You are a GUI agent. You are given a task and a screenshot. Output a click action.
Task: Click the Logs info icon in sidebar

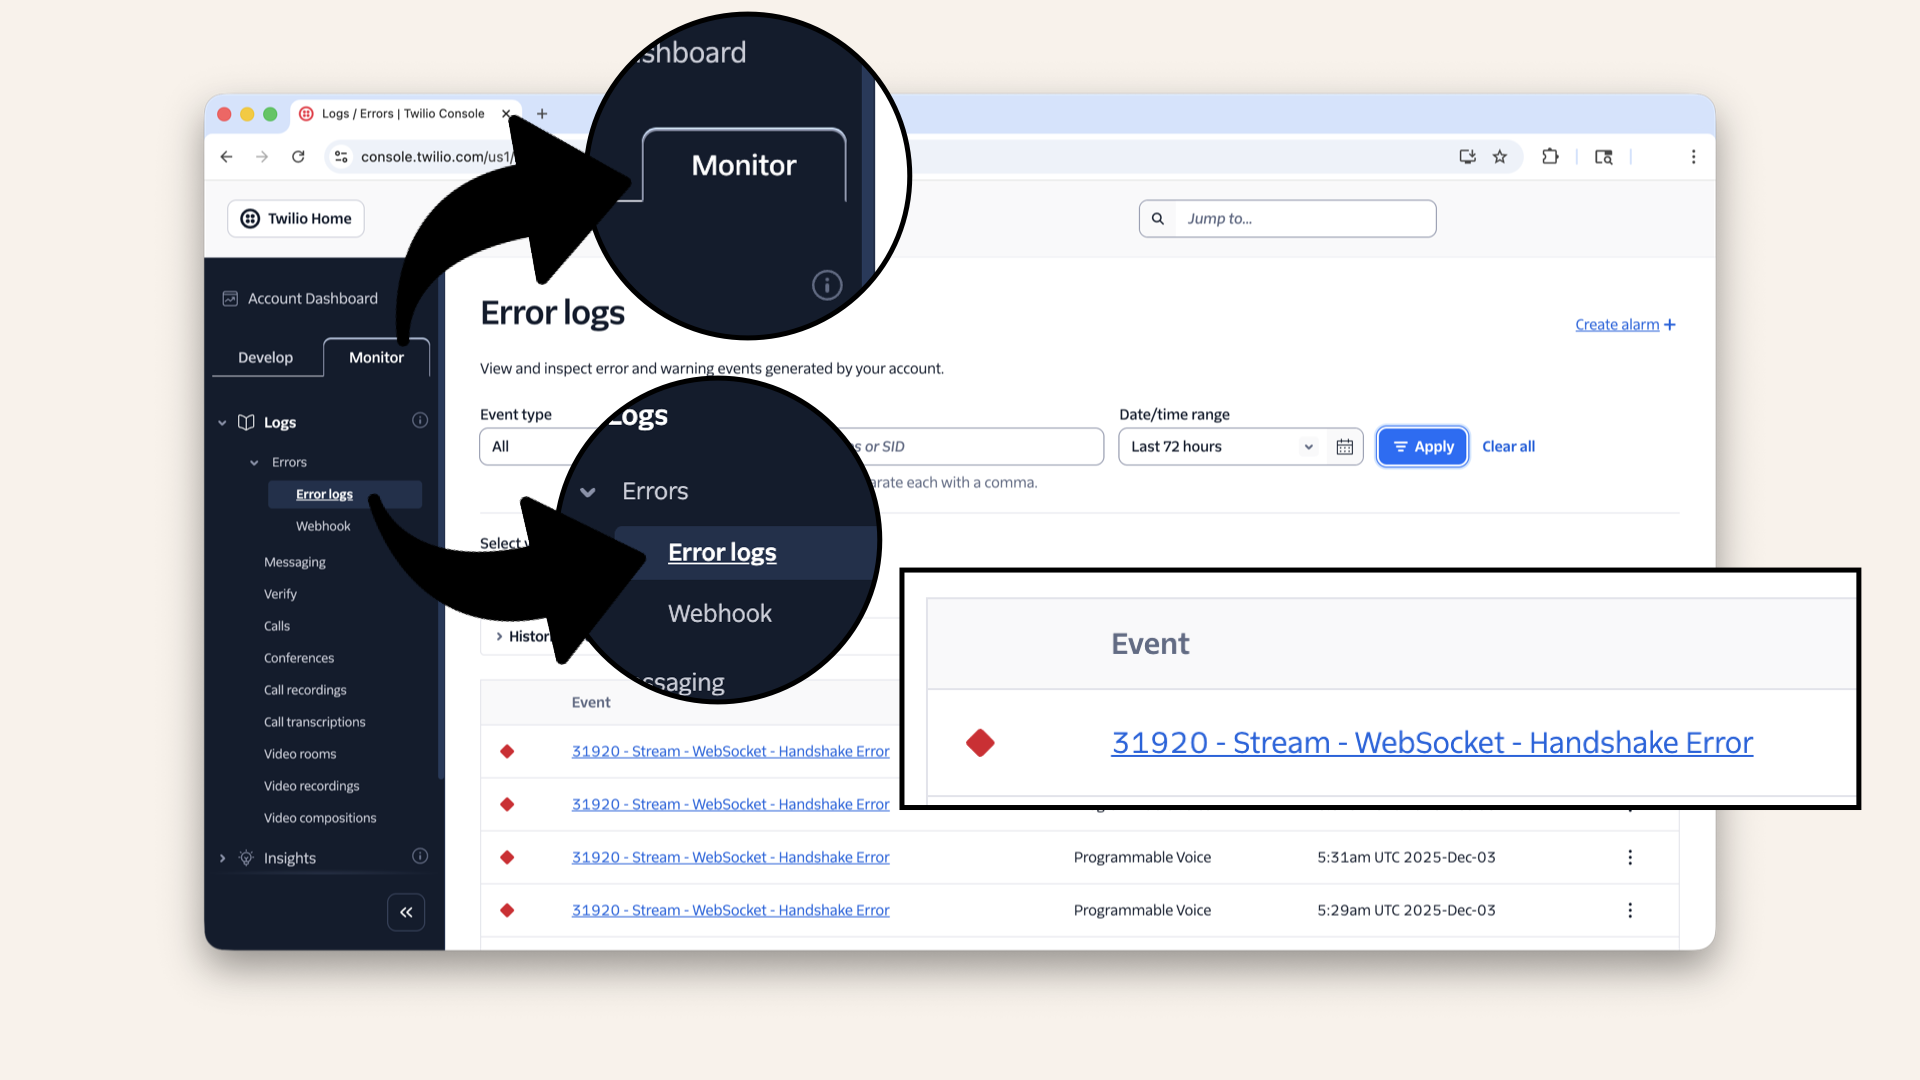click(420, 421)
